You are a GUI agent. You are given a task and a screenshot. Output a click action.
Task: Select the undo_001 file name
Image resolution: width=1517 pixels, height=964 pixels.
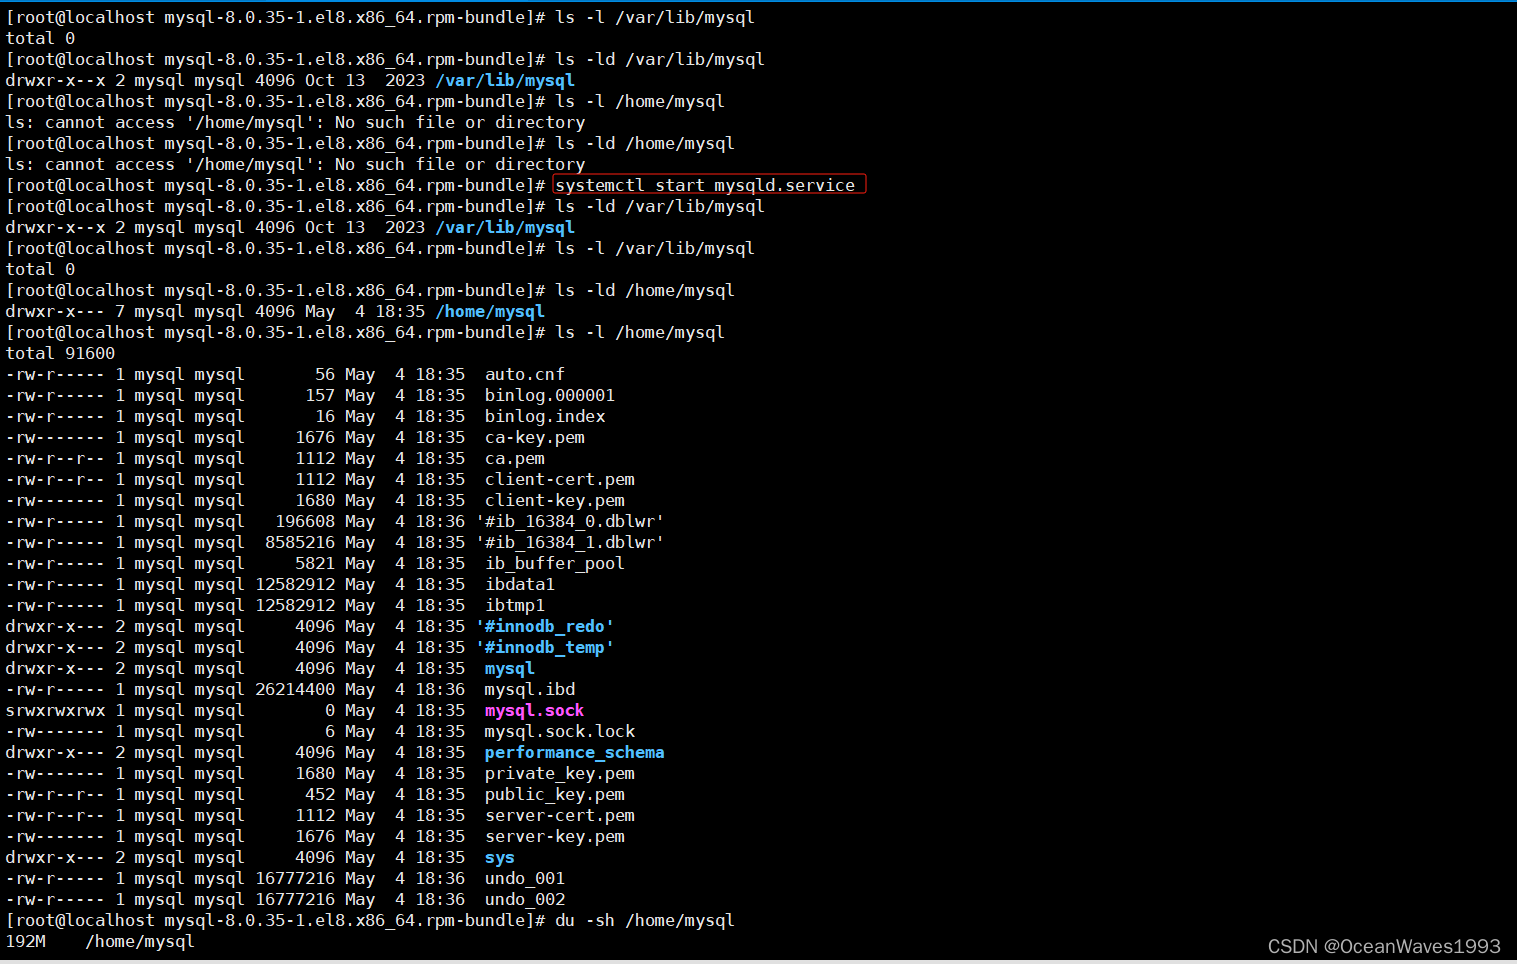525,878
